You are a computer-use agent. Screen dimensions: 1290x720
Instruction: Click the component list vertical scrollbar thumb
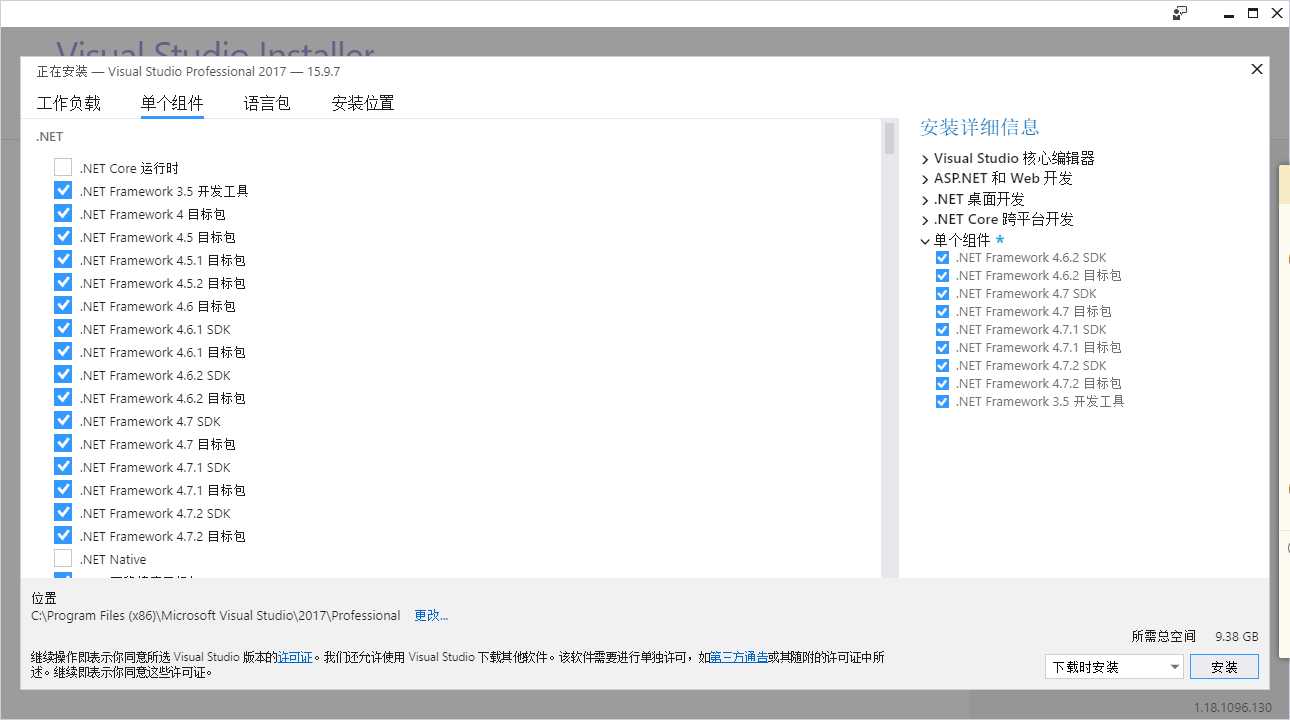889,138
